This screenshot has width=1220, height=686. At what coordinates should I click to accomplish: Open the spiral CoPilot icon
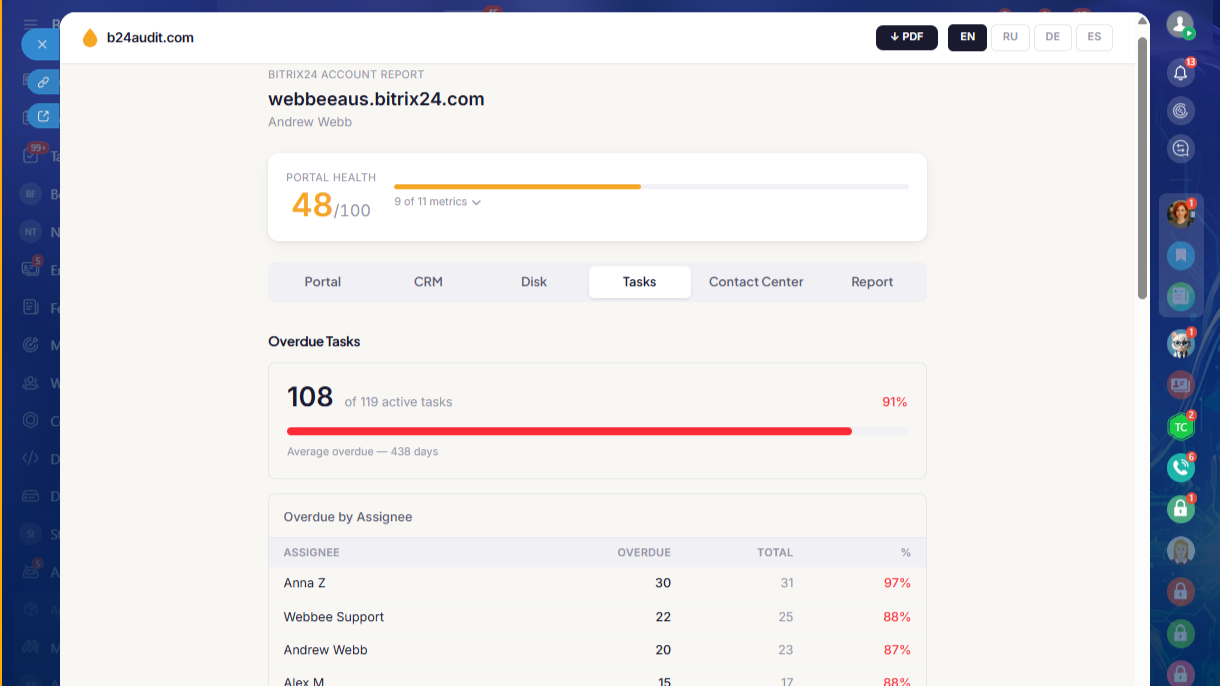[x=1180, y=110]
